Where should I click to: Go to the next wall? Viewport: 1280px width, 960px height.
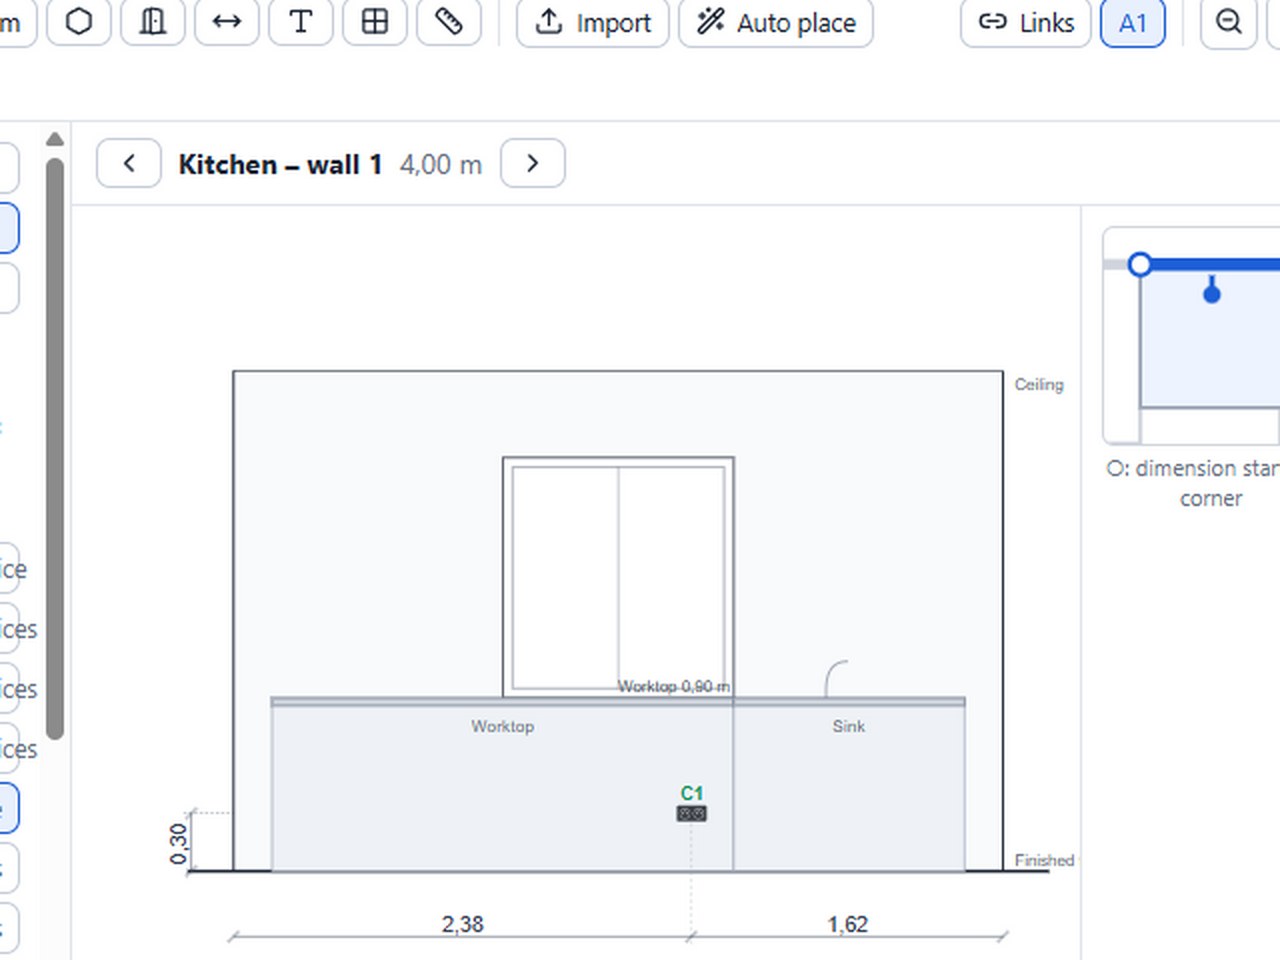click(533, 163)
